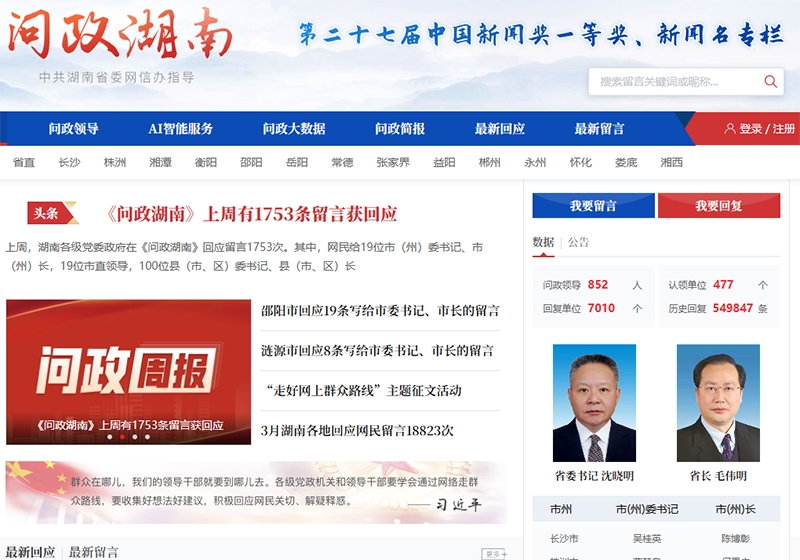
Task: Click the red 我要回复 button
Action: pos(719,206)
